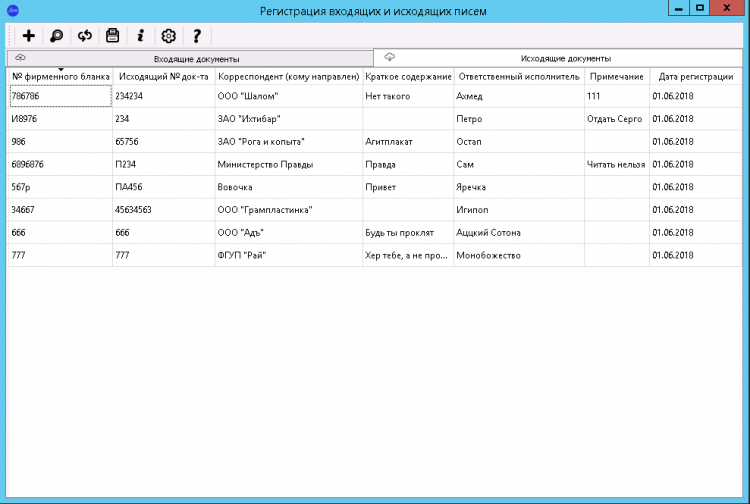Open search with the magnifier icon
This screenshot has width=750, height=504.
(56, 36)
